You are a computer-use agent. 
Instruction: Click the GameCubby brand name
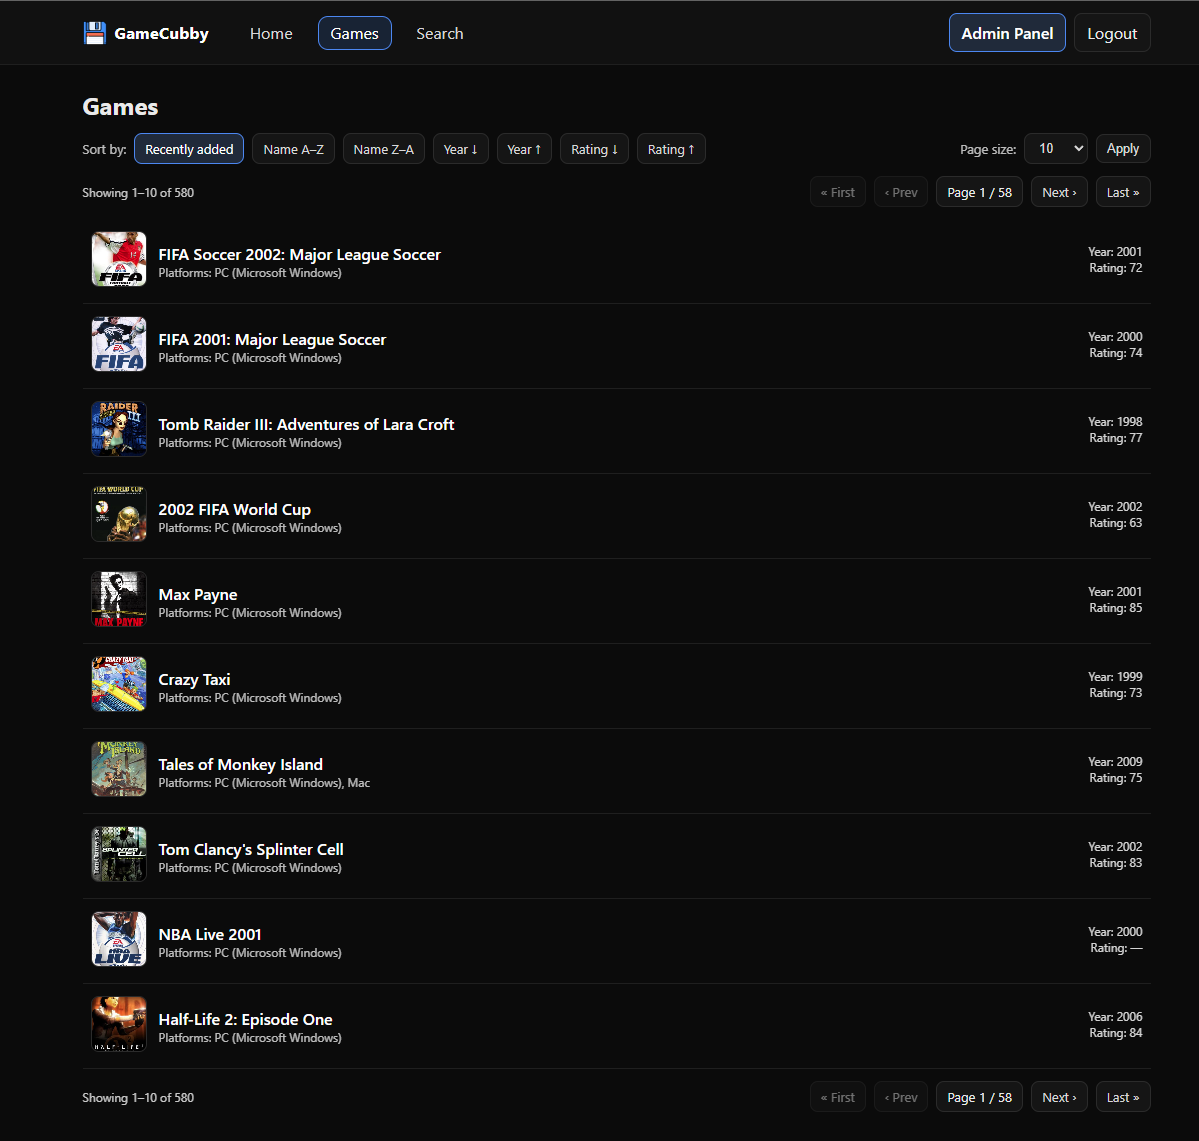click(161, 34)
